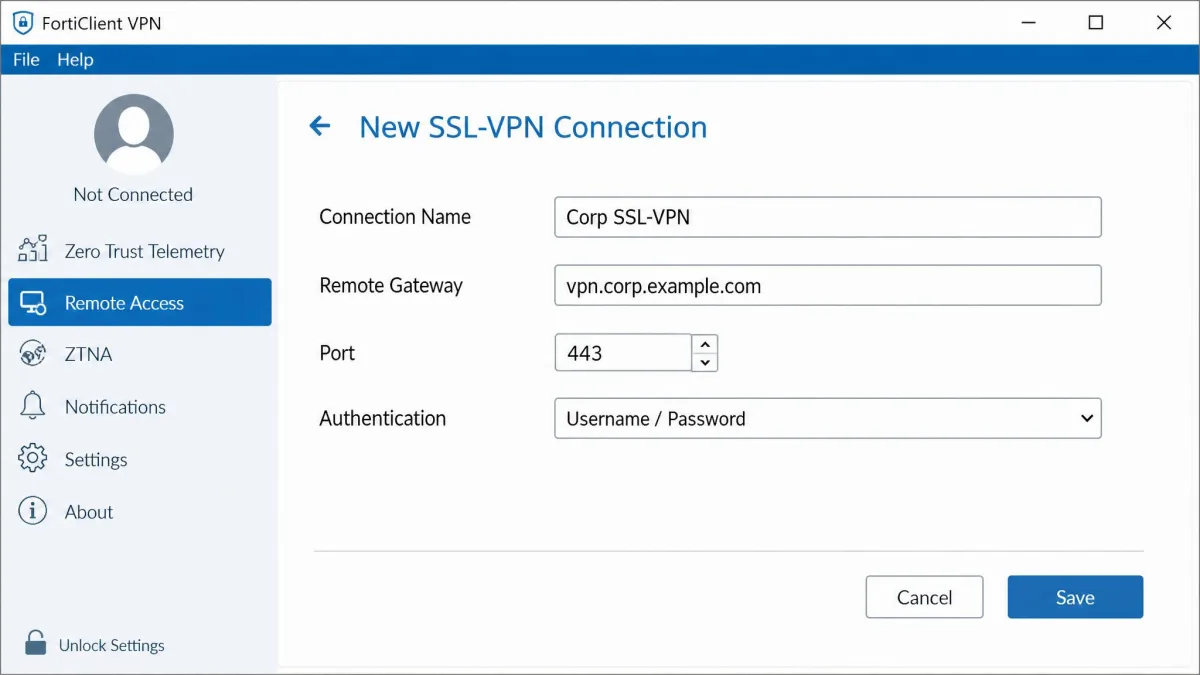
Task: Click the Zero Trust Telemetry chart icon
Action: [x=33, y=250]
